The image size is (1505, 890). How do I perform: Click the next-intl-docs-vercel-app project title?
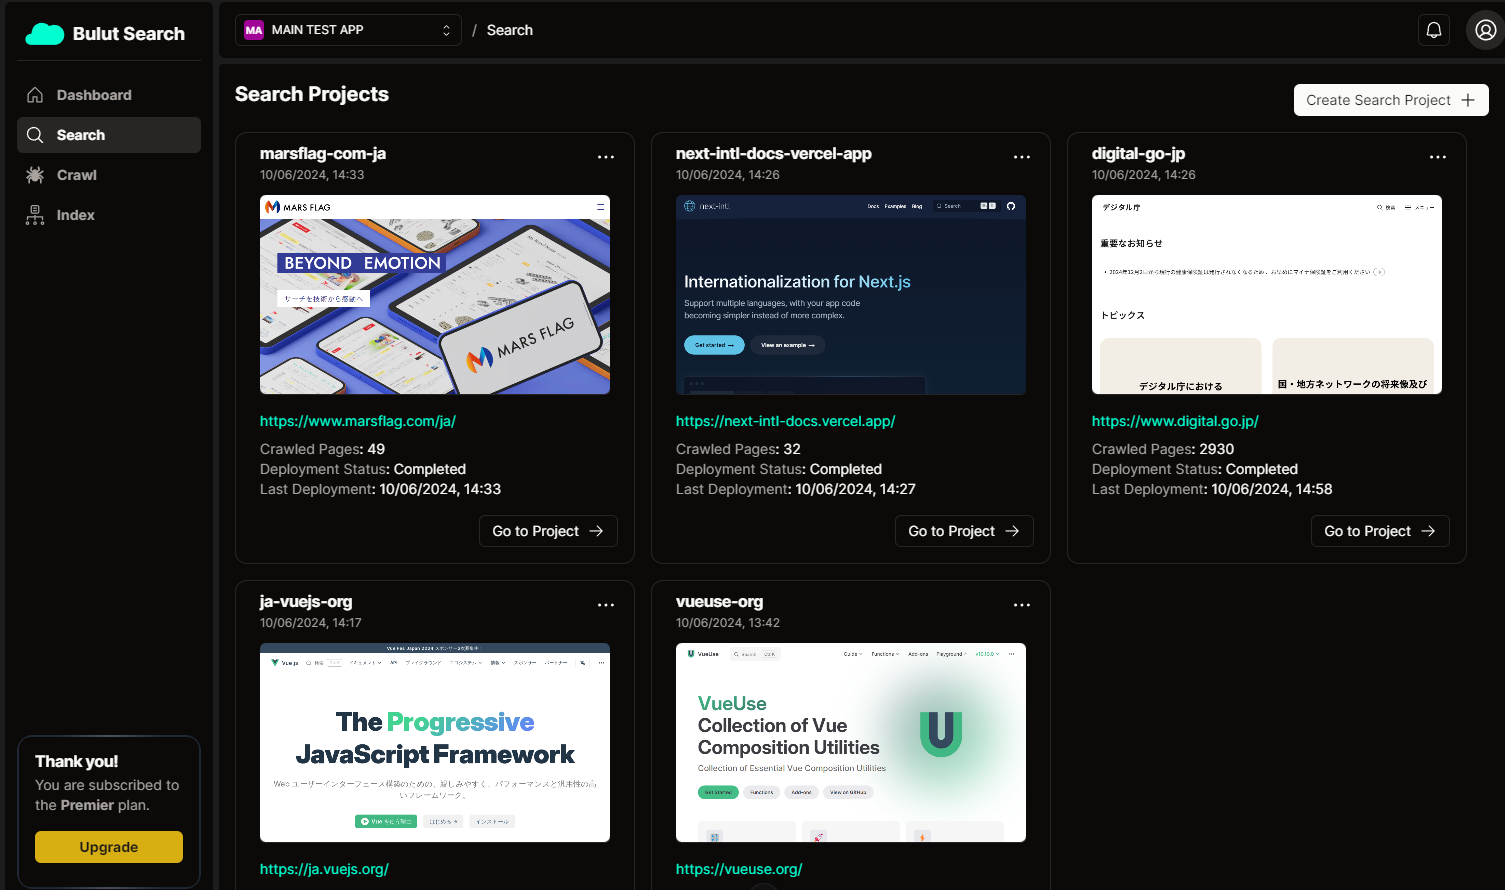[774, 153]
